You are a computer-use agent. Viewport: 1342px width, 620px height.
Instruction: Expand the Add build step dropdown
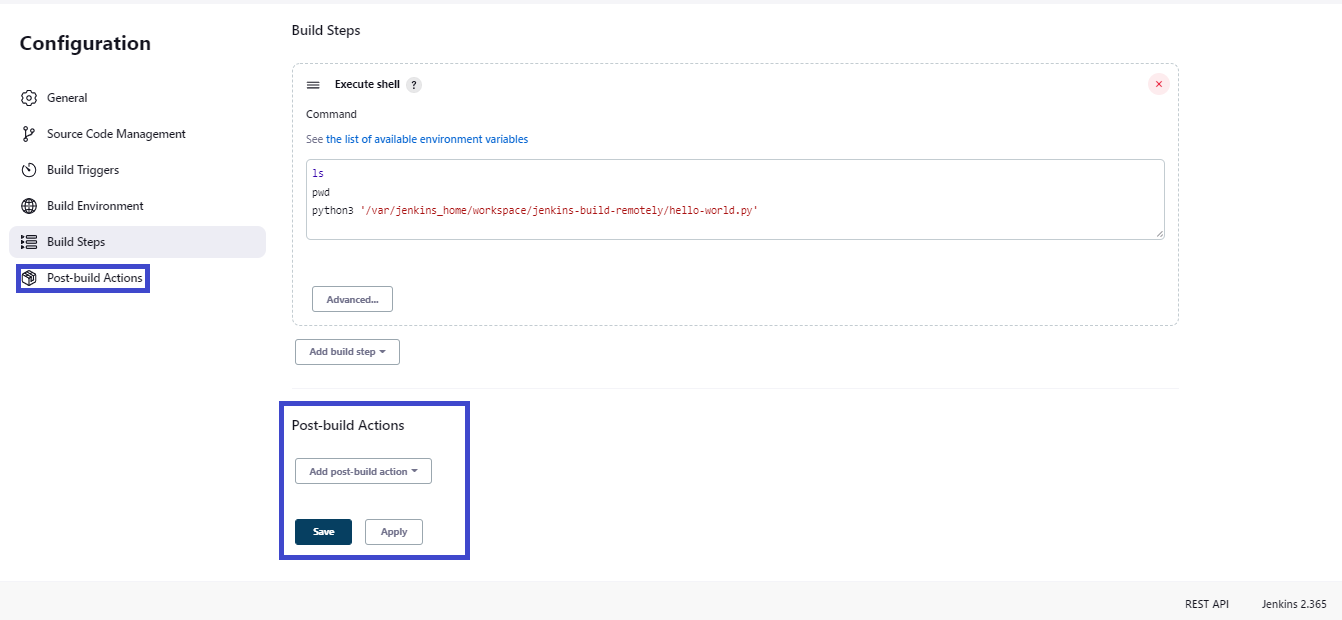click(347, 352)
